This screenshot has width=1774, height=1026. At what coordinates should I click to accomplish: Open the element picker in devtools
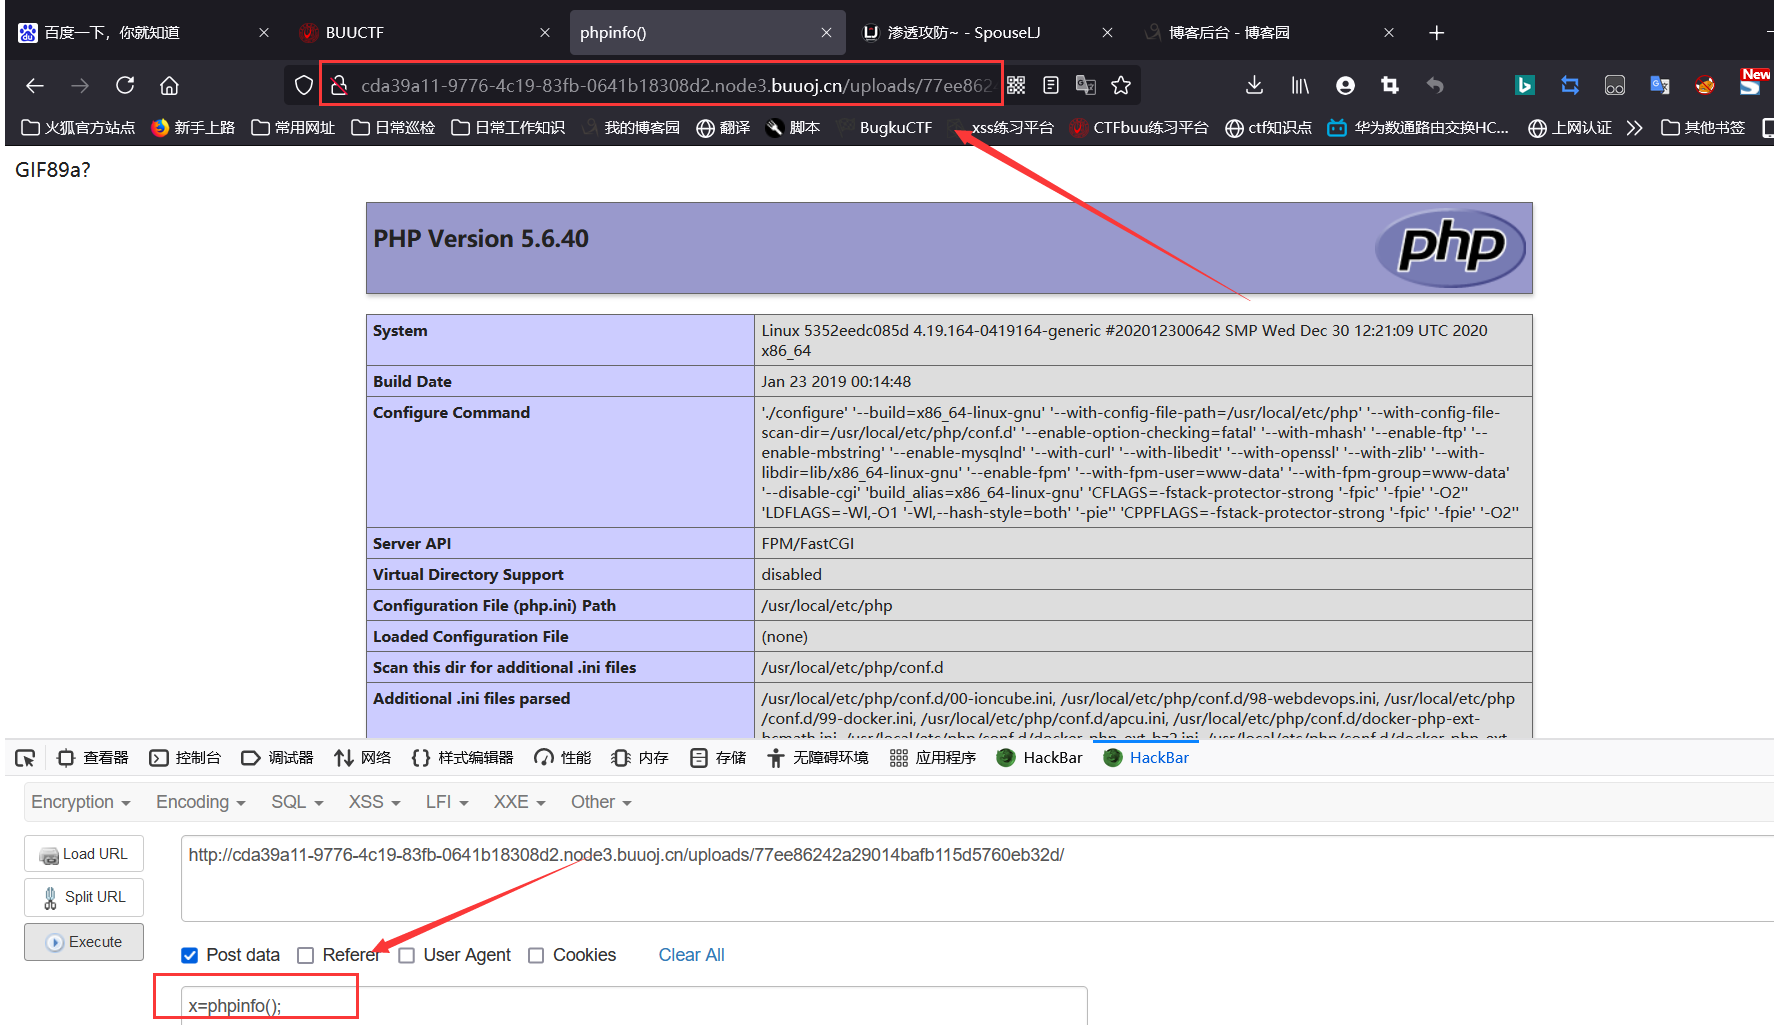click(x=25, y=758)
